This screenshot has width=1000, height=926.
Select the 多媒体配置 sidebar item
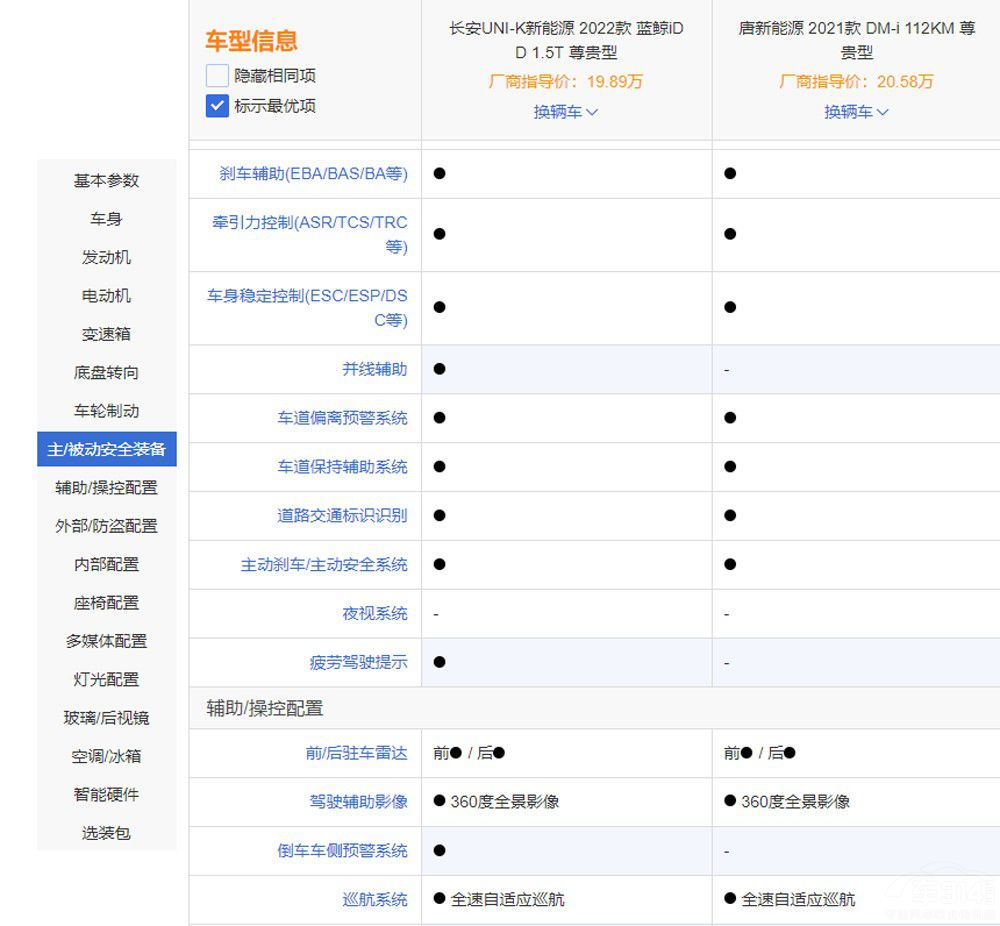(106, 641)
